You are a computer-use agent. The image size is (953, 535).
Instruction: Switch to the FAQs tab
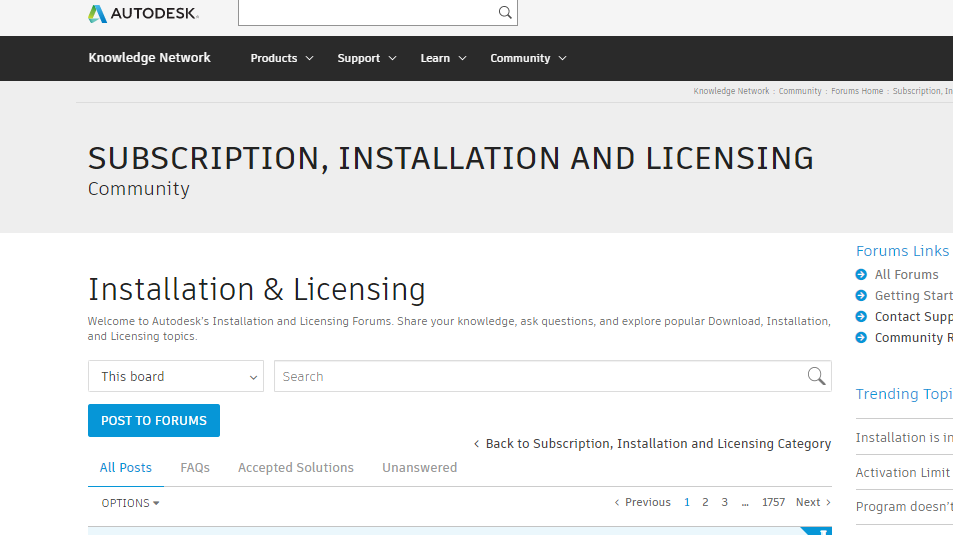point(195,468)
